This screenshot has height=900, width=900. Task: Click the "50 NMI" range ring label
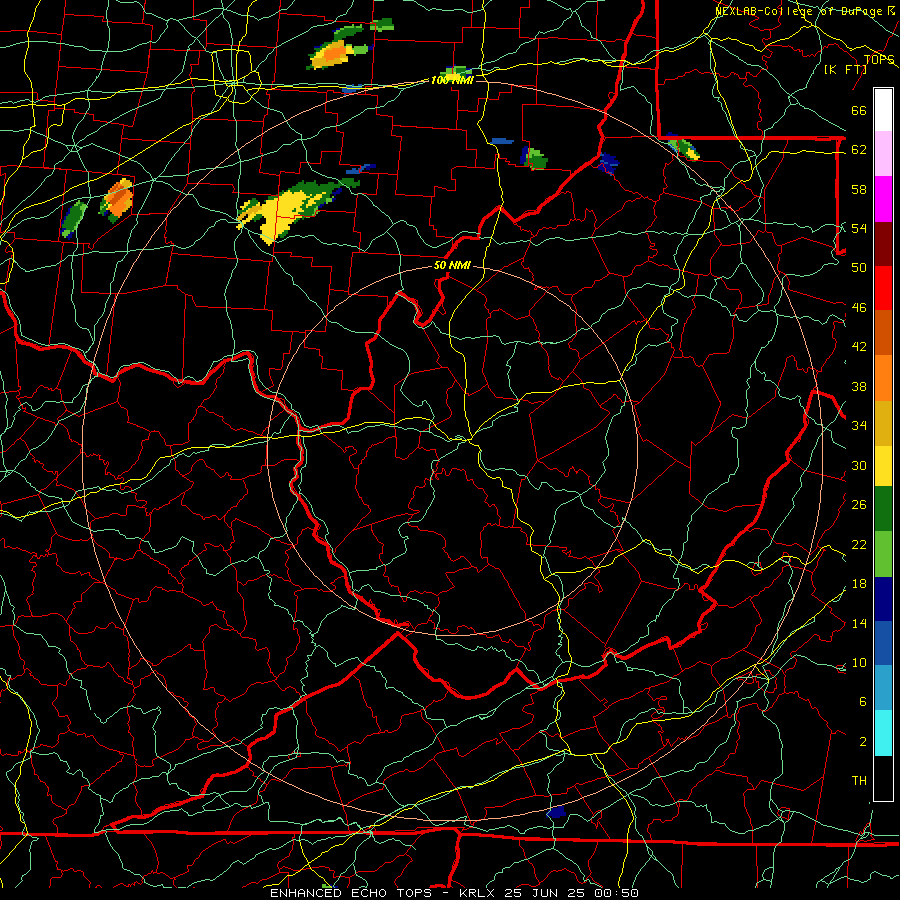point(452,265)
